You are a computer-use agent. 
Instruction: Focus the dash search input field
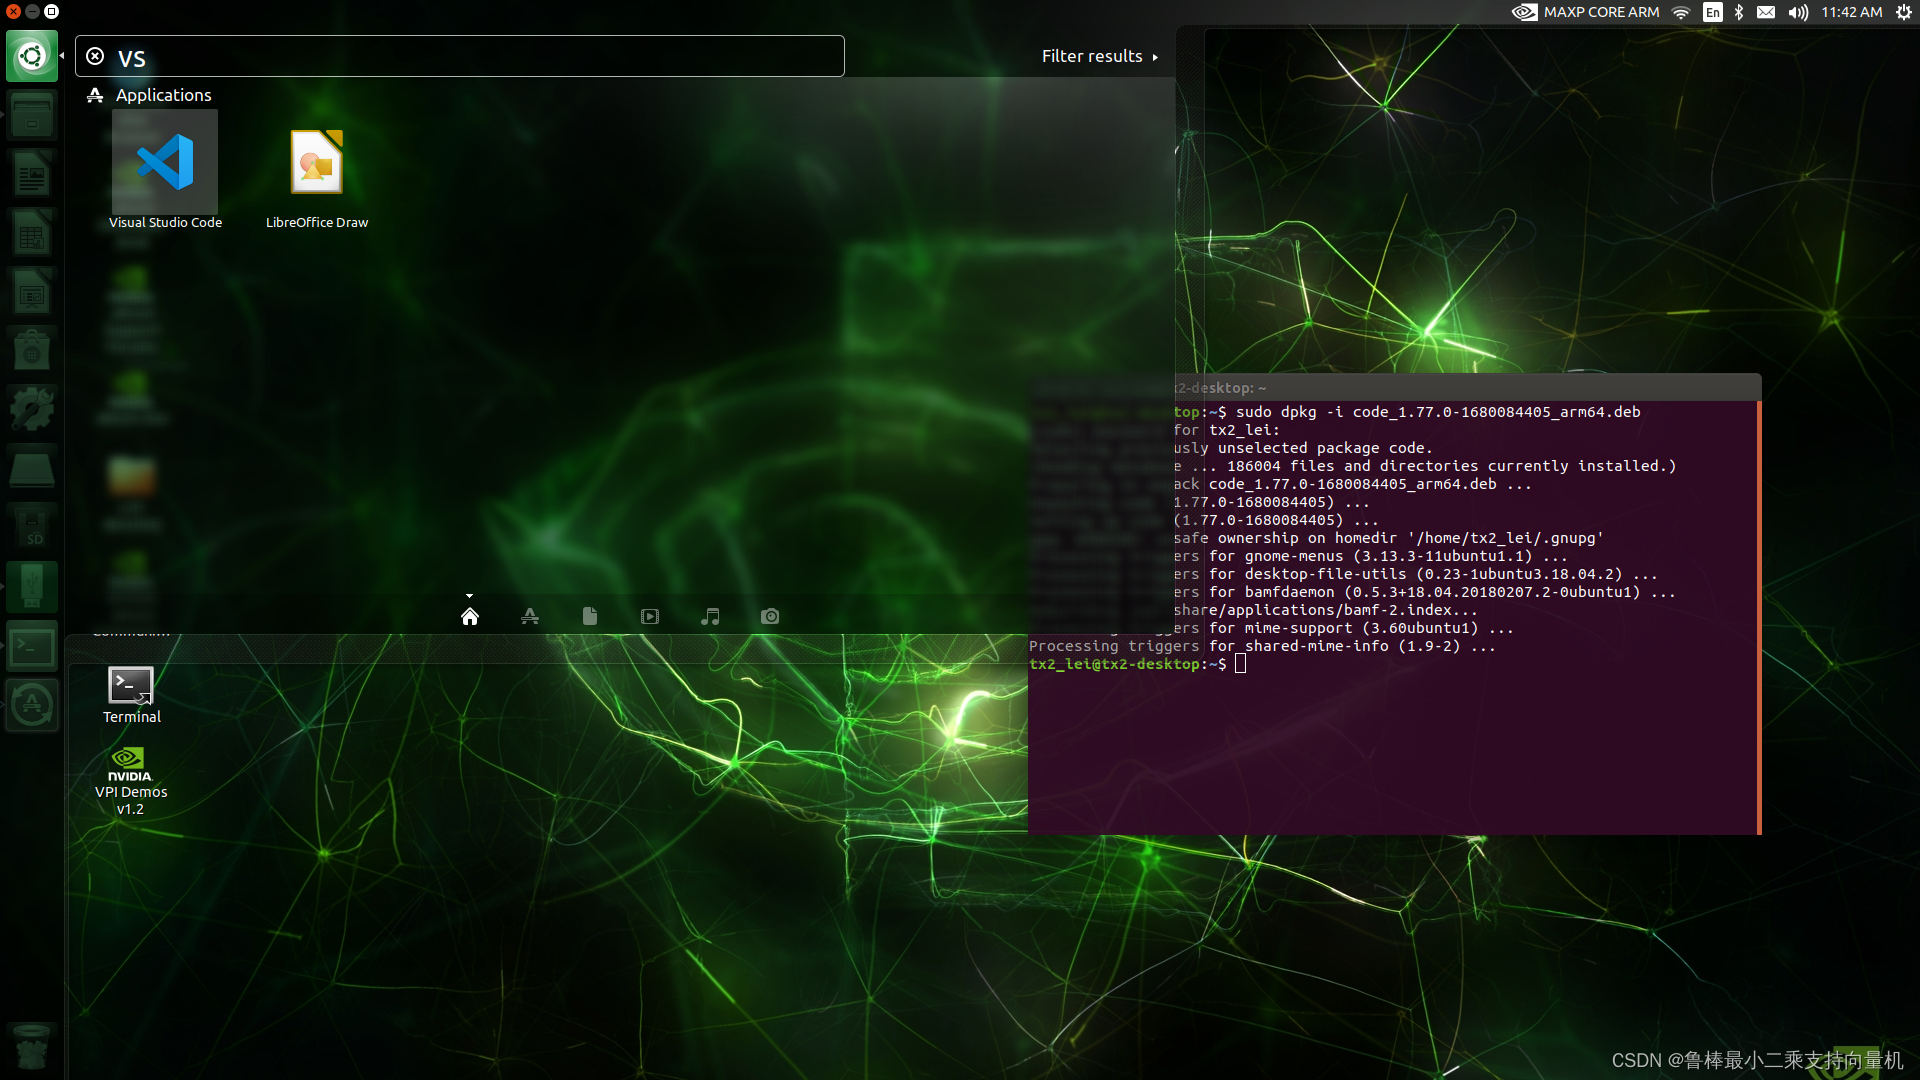(460, 56)
